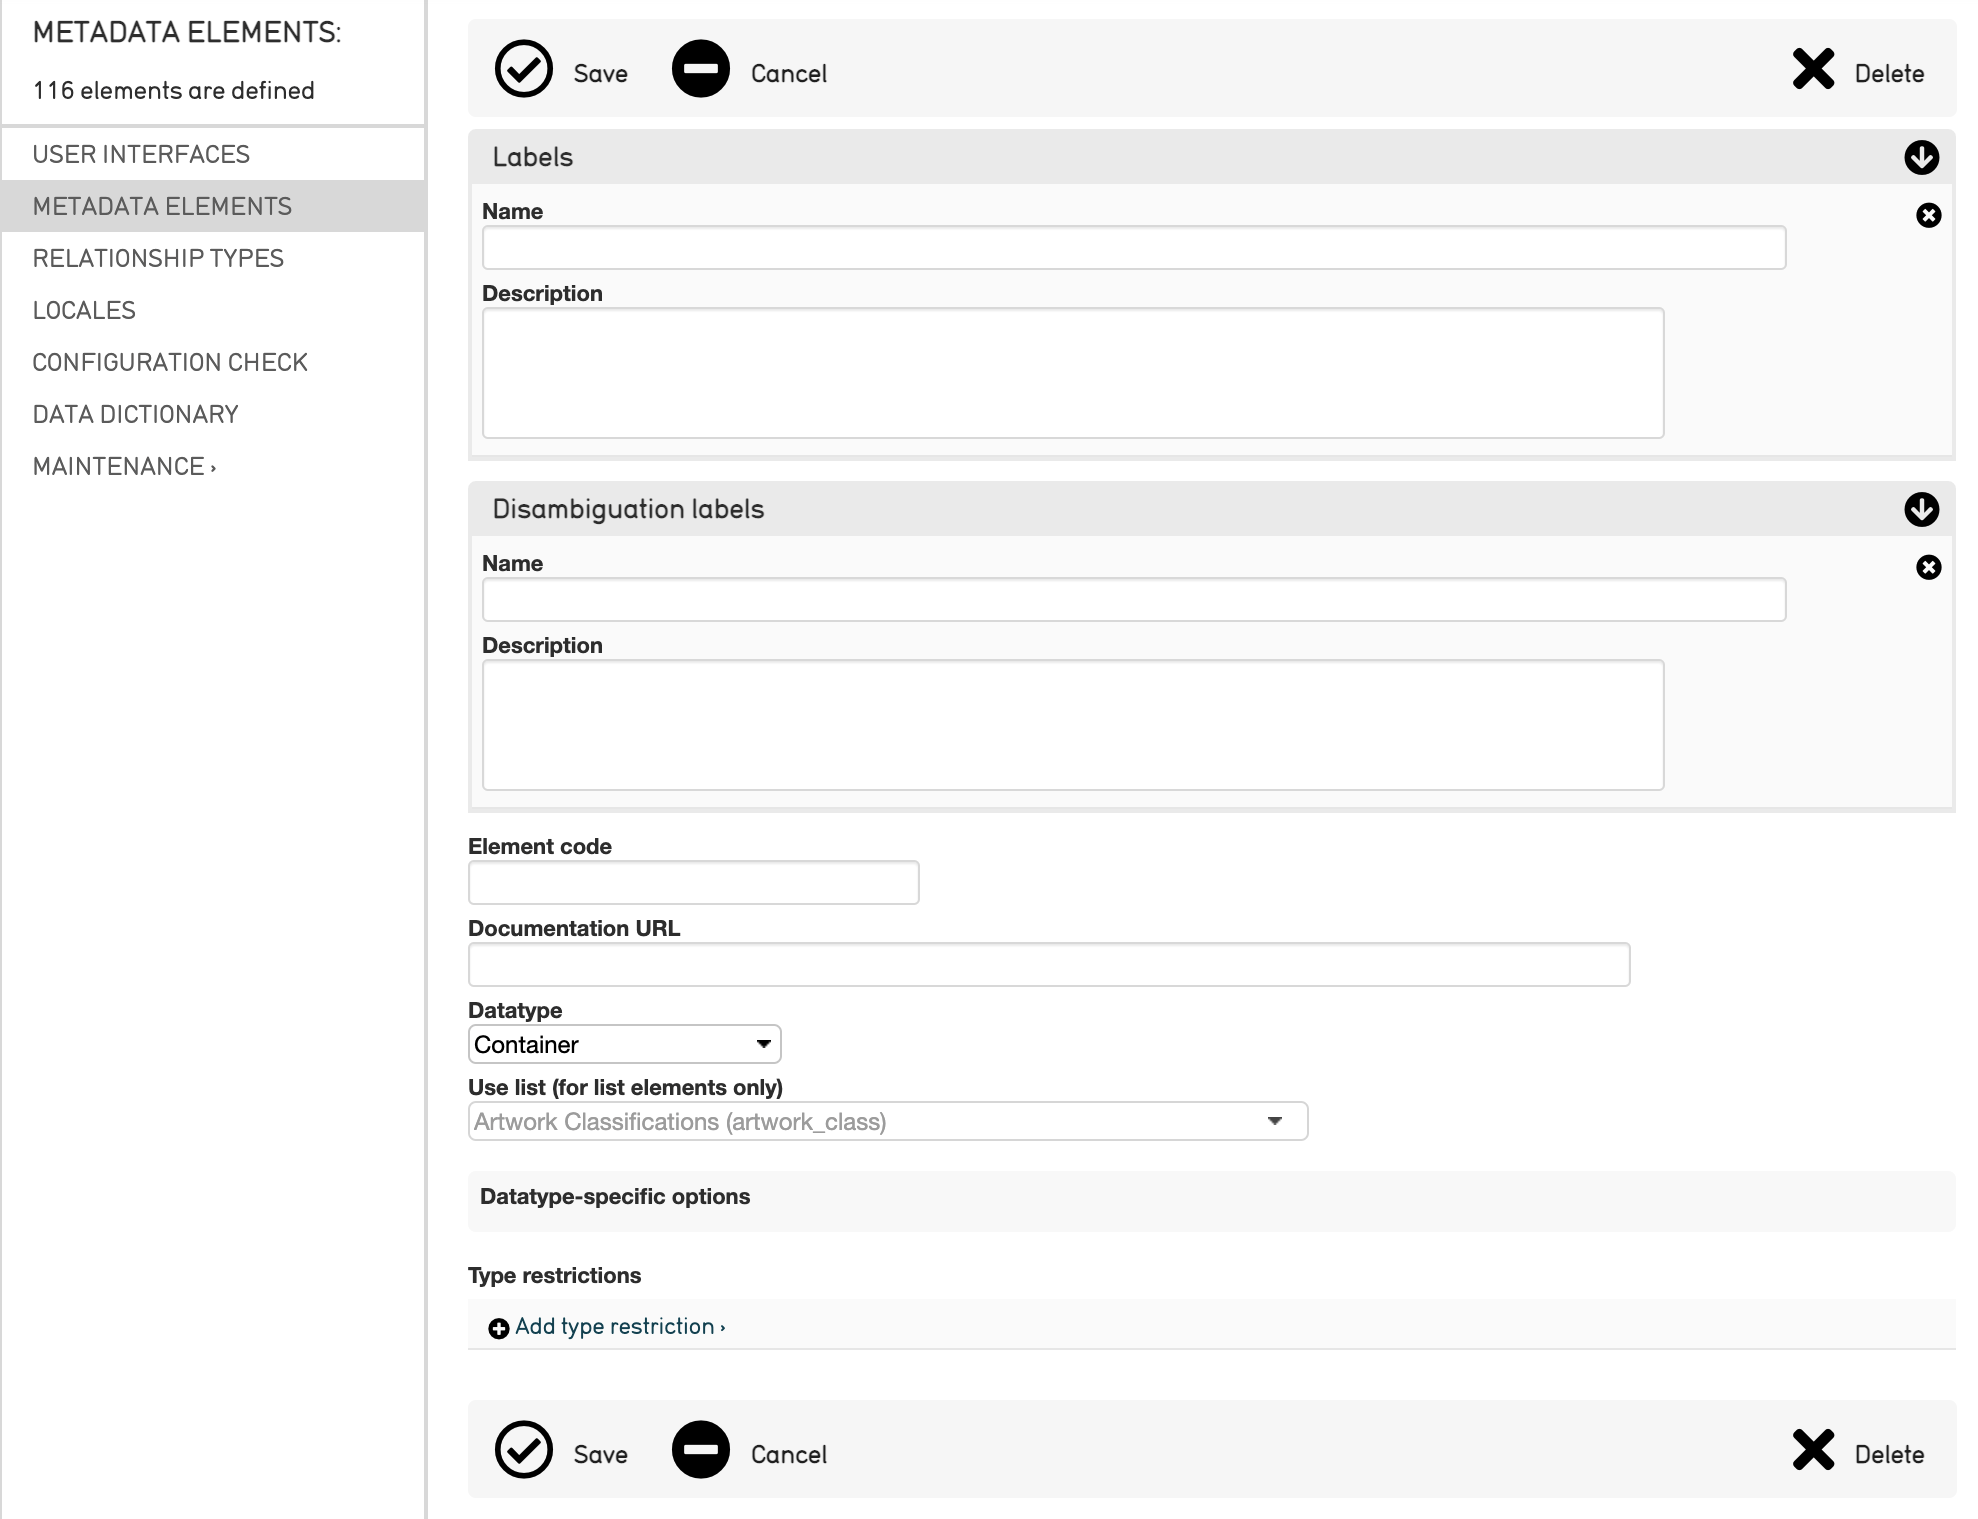The image size is (1978, 1519).
Task: Collapse the Labels section arrow
Action: (1921, 157)
